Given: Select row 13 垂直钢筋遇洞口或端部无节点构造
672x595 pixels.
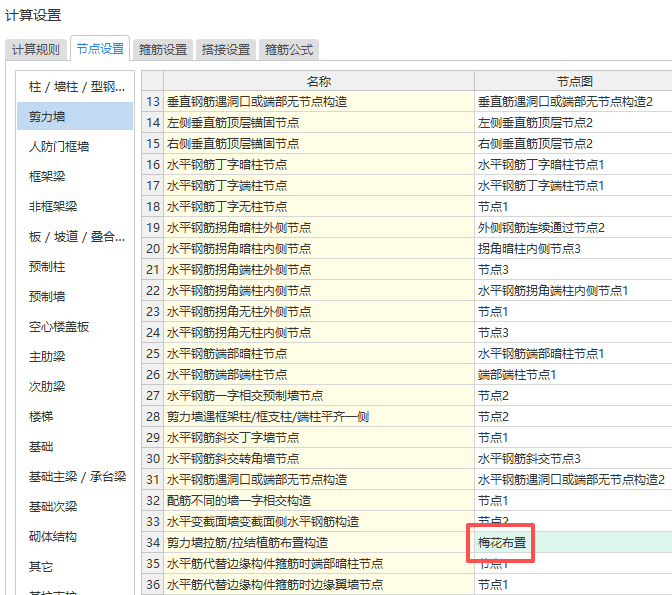Looking at the screenshot, I should coord(319,102).
